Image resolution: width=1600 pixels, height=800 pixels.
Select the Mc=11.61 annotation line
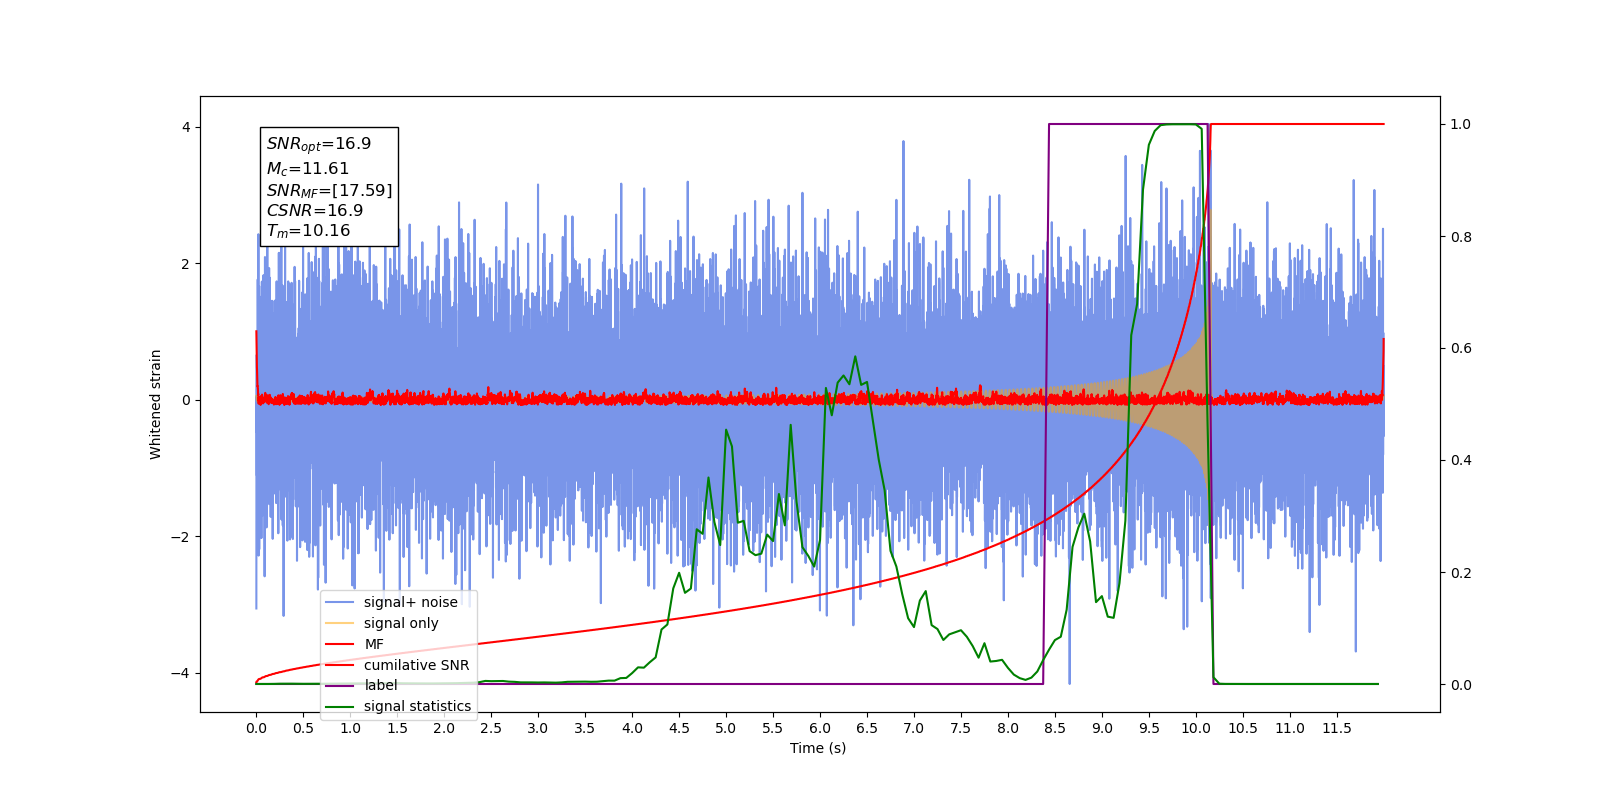click(x=308, y=169)
